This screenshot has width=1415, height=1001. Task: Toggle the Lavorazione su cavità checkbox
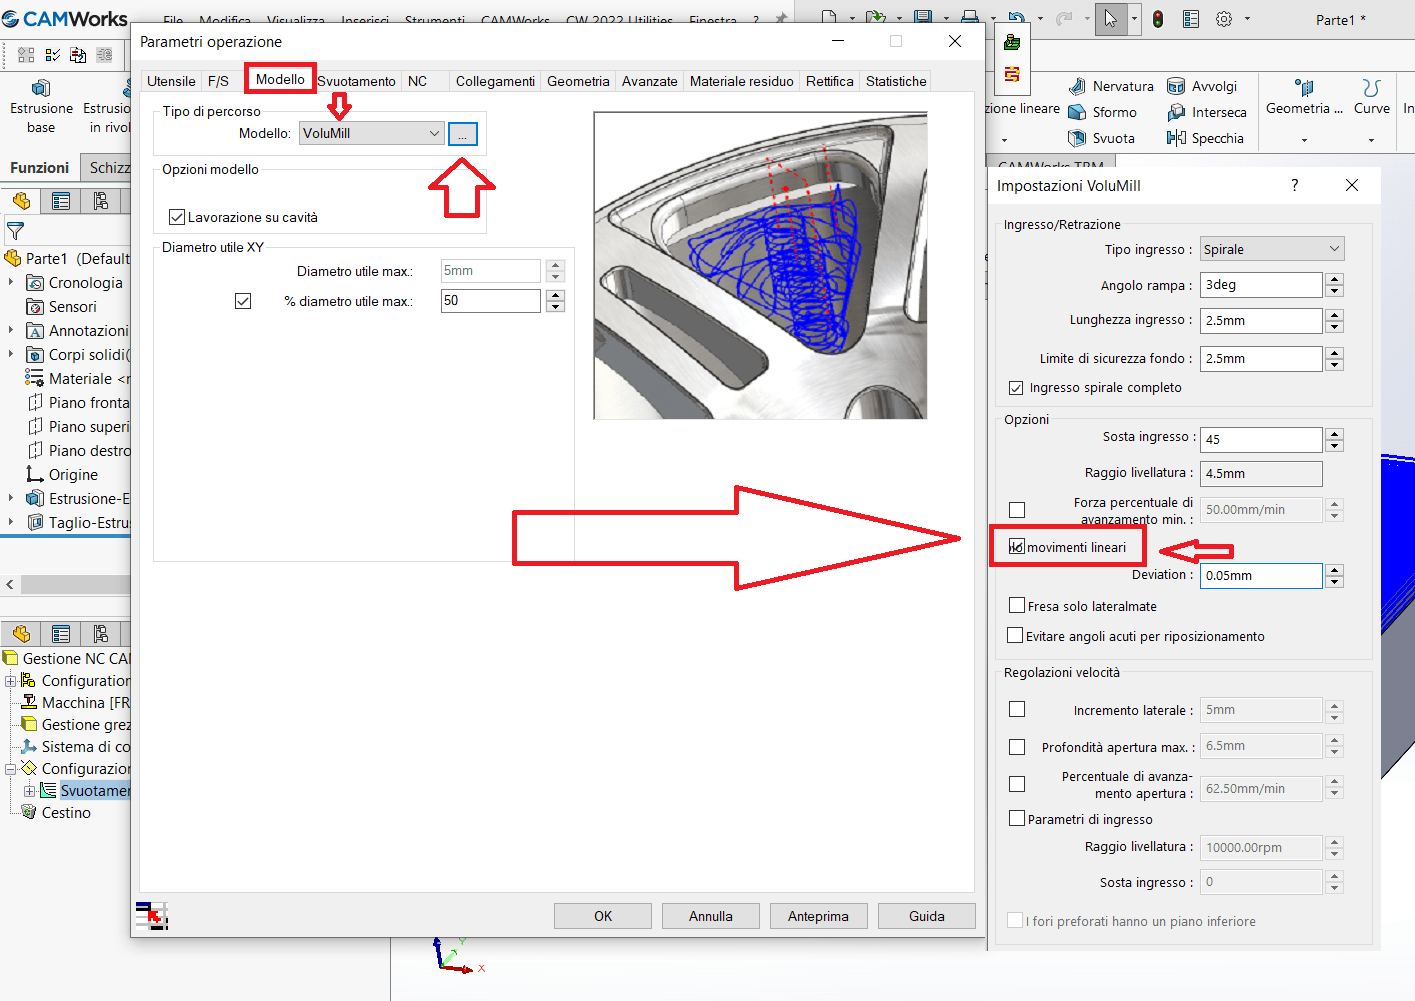177,217
